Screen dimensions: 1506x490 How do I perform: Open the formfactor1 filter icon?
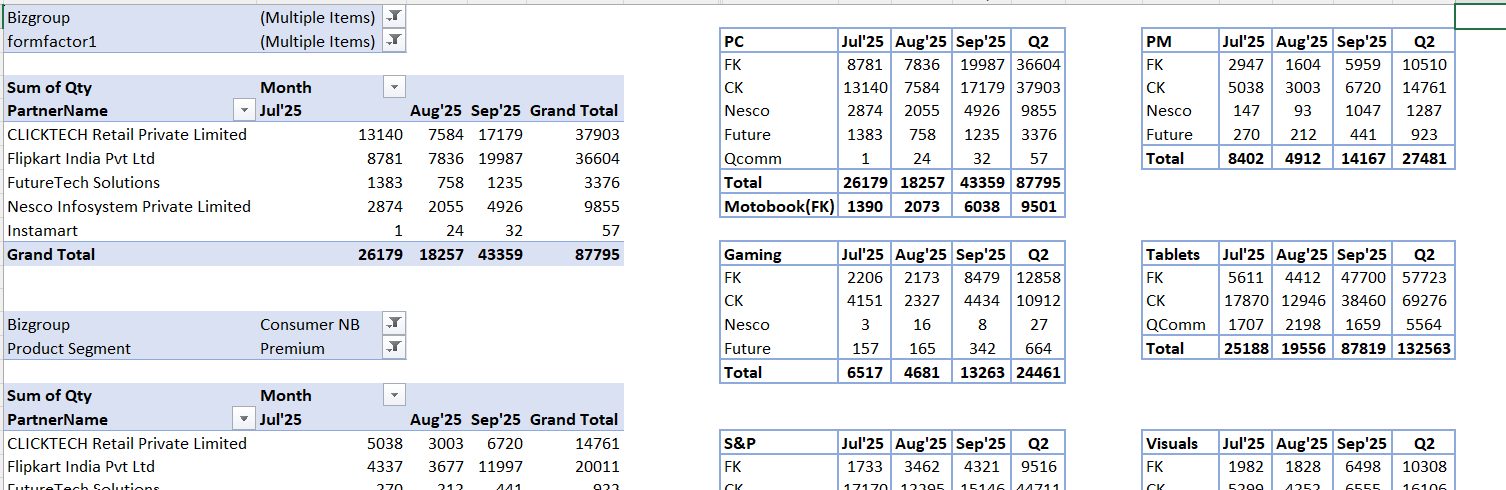pos(394,41)
